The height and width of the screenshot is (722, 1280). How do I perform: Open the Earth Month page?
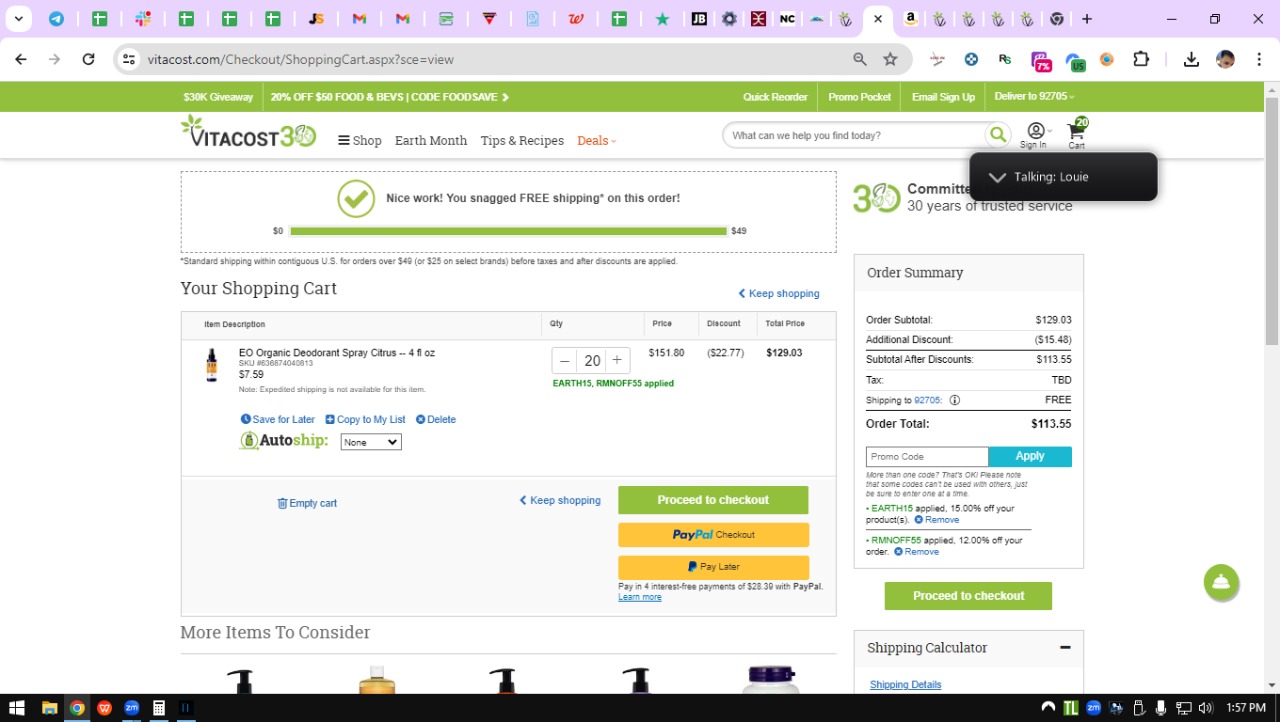point(431,141)
